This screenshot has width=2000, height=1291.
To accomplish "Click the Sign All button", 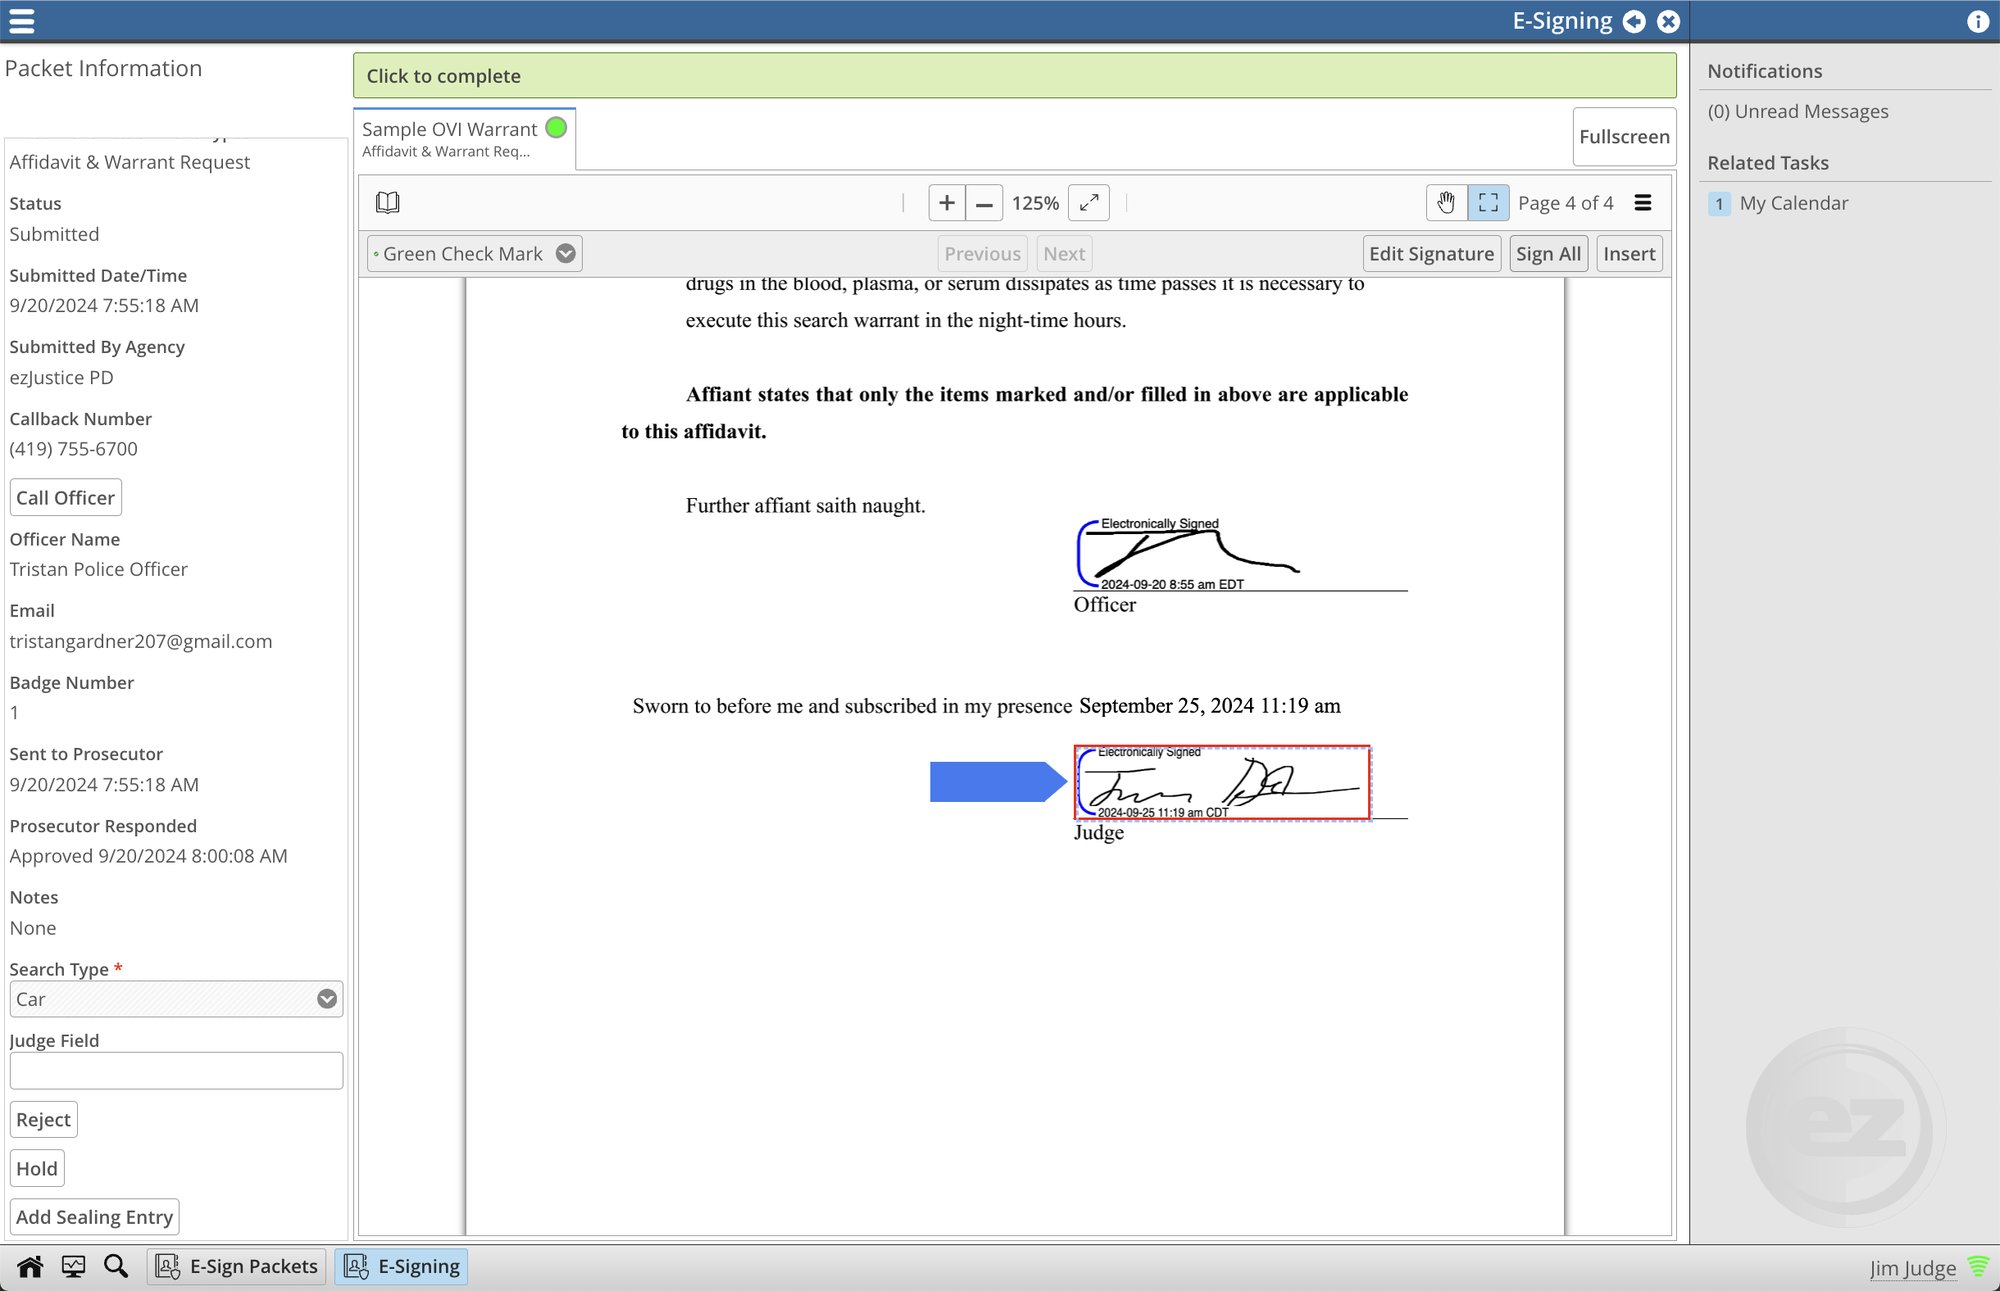I will 1548,254.
